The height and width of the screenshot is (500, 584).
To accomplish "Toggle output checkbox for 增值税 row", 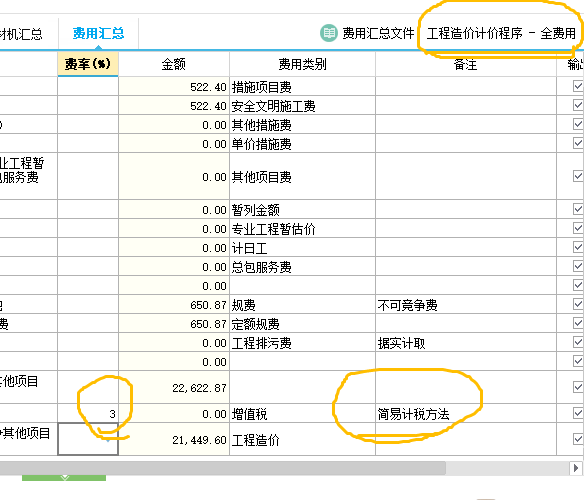I will 578,413.
